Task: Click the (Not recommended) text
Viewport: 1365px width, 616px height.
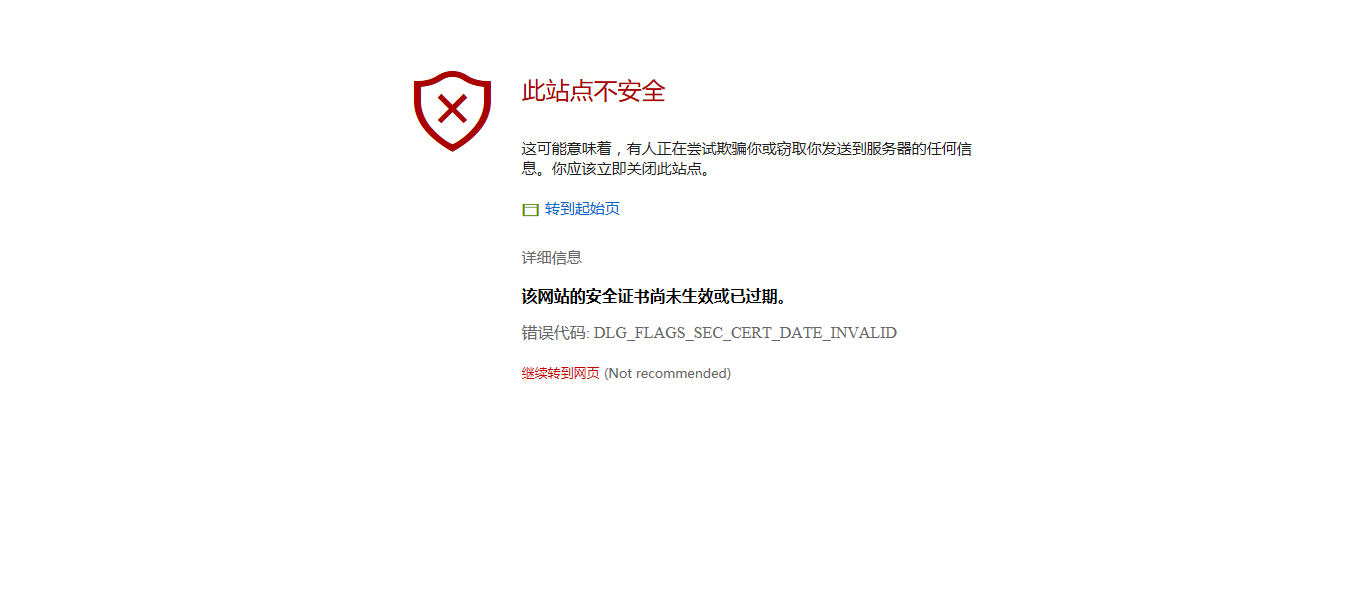Action: (667, 373)
